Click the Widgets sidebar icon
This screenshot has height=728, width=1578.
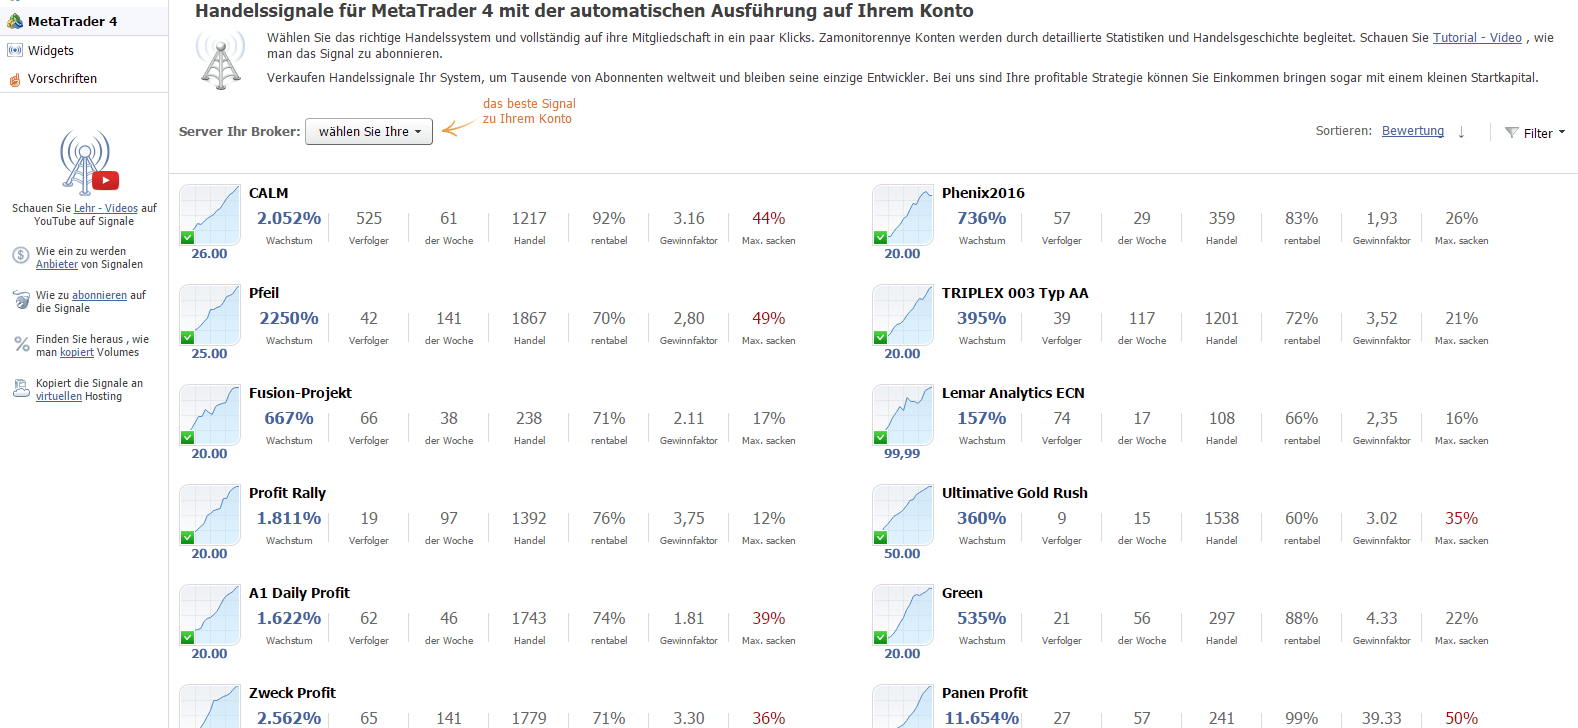pyautogui.click(x=15, y=50)
